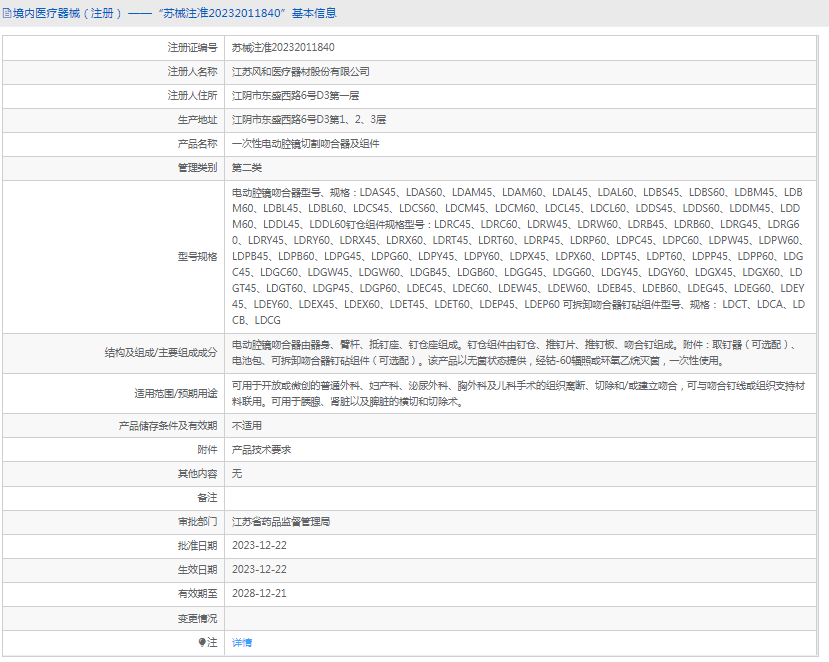
Task: Click the 备注 row label
Action: [x=207, y=498]
